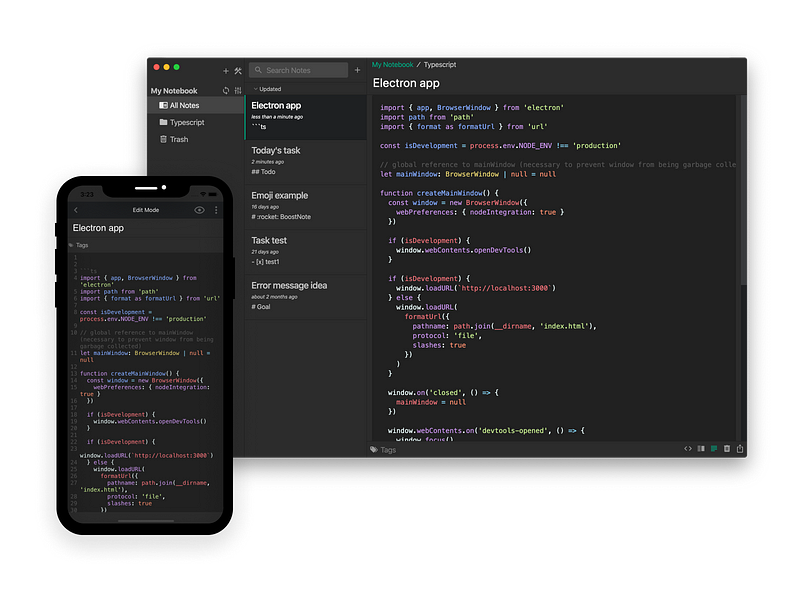Open the Task test note
The width and height of the screenshot is (800, 600).
[306, 252]
